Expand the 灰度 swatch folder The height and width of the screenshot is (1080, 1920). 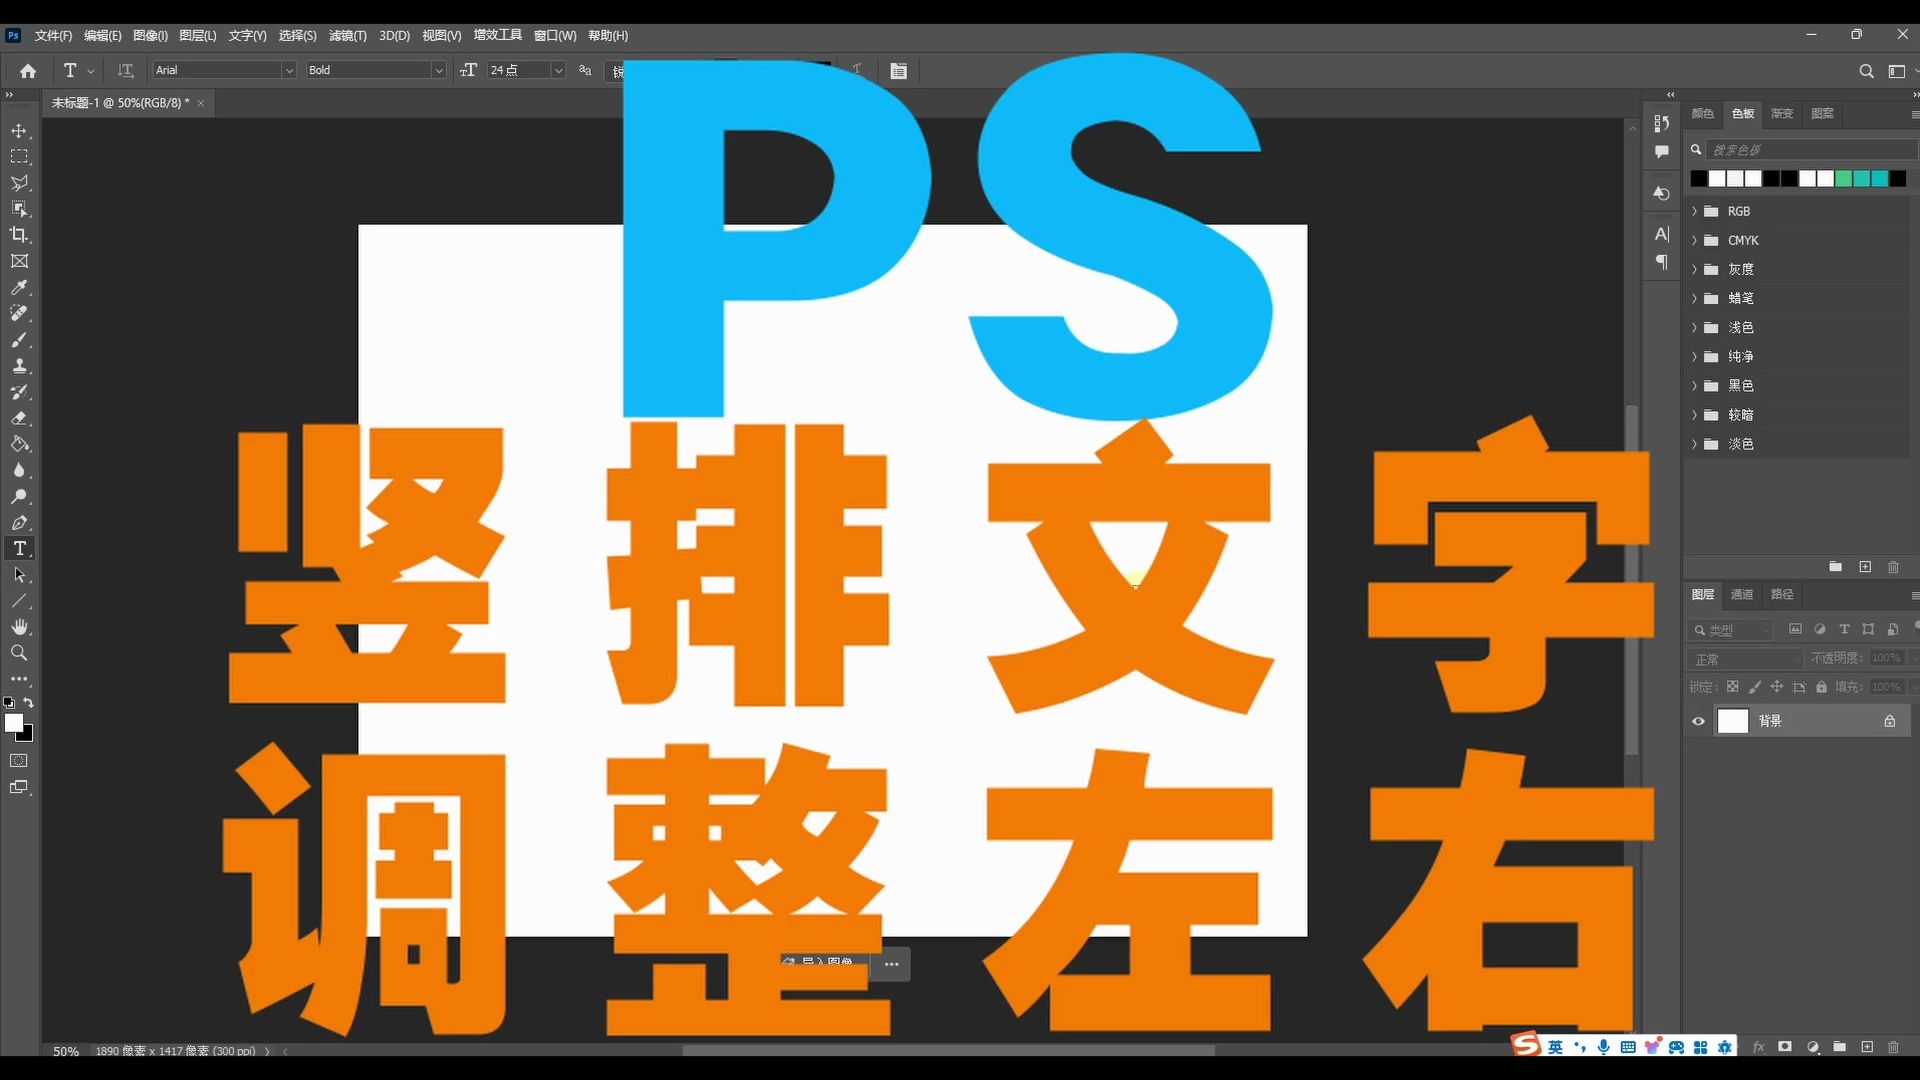pos(1694,270)
